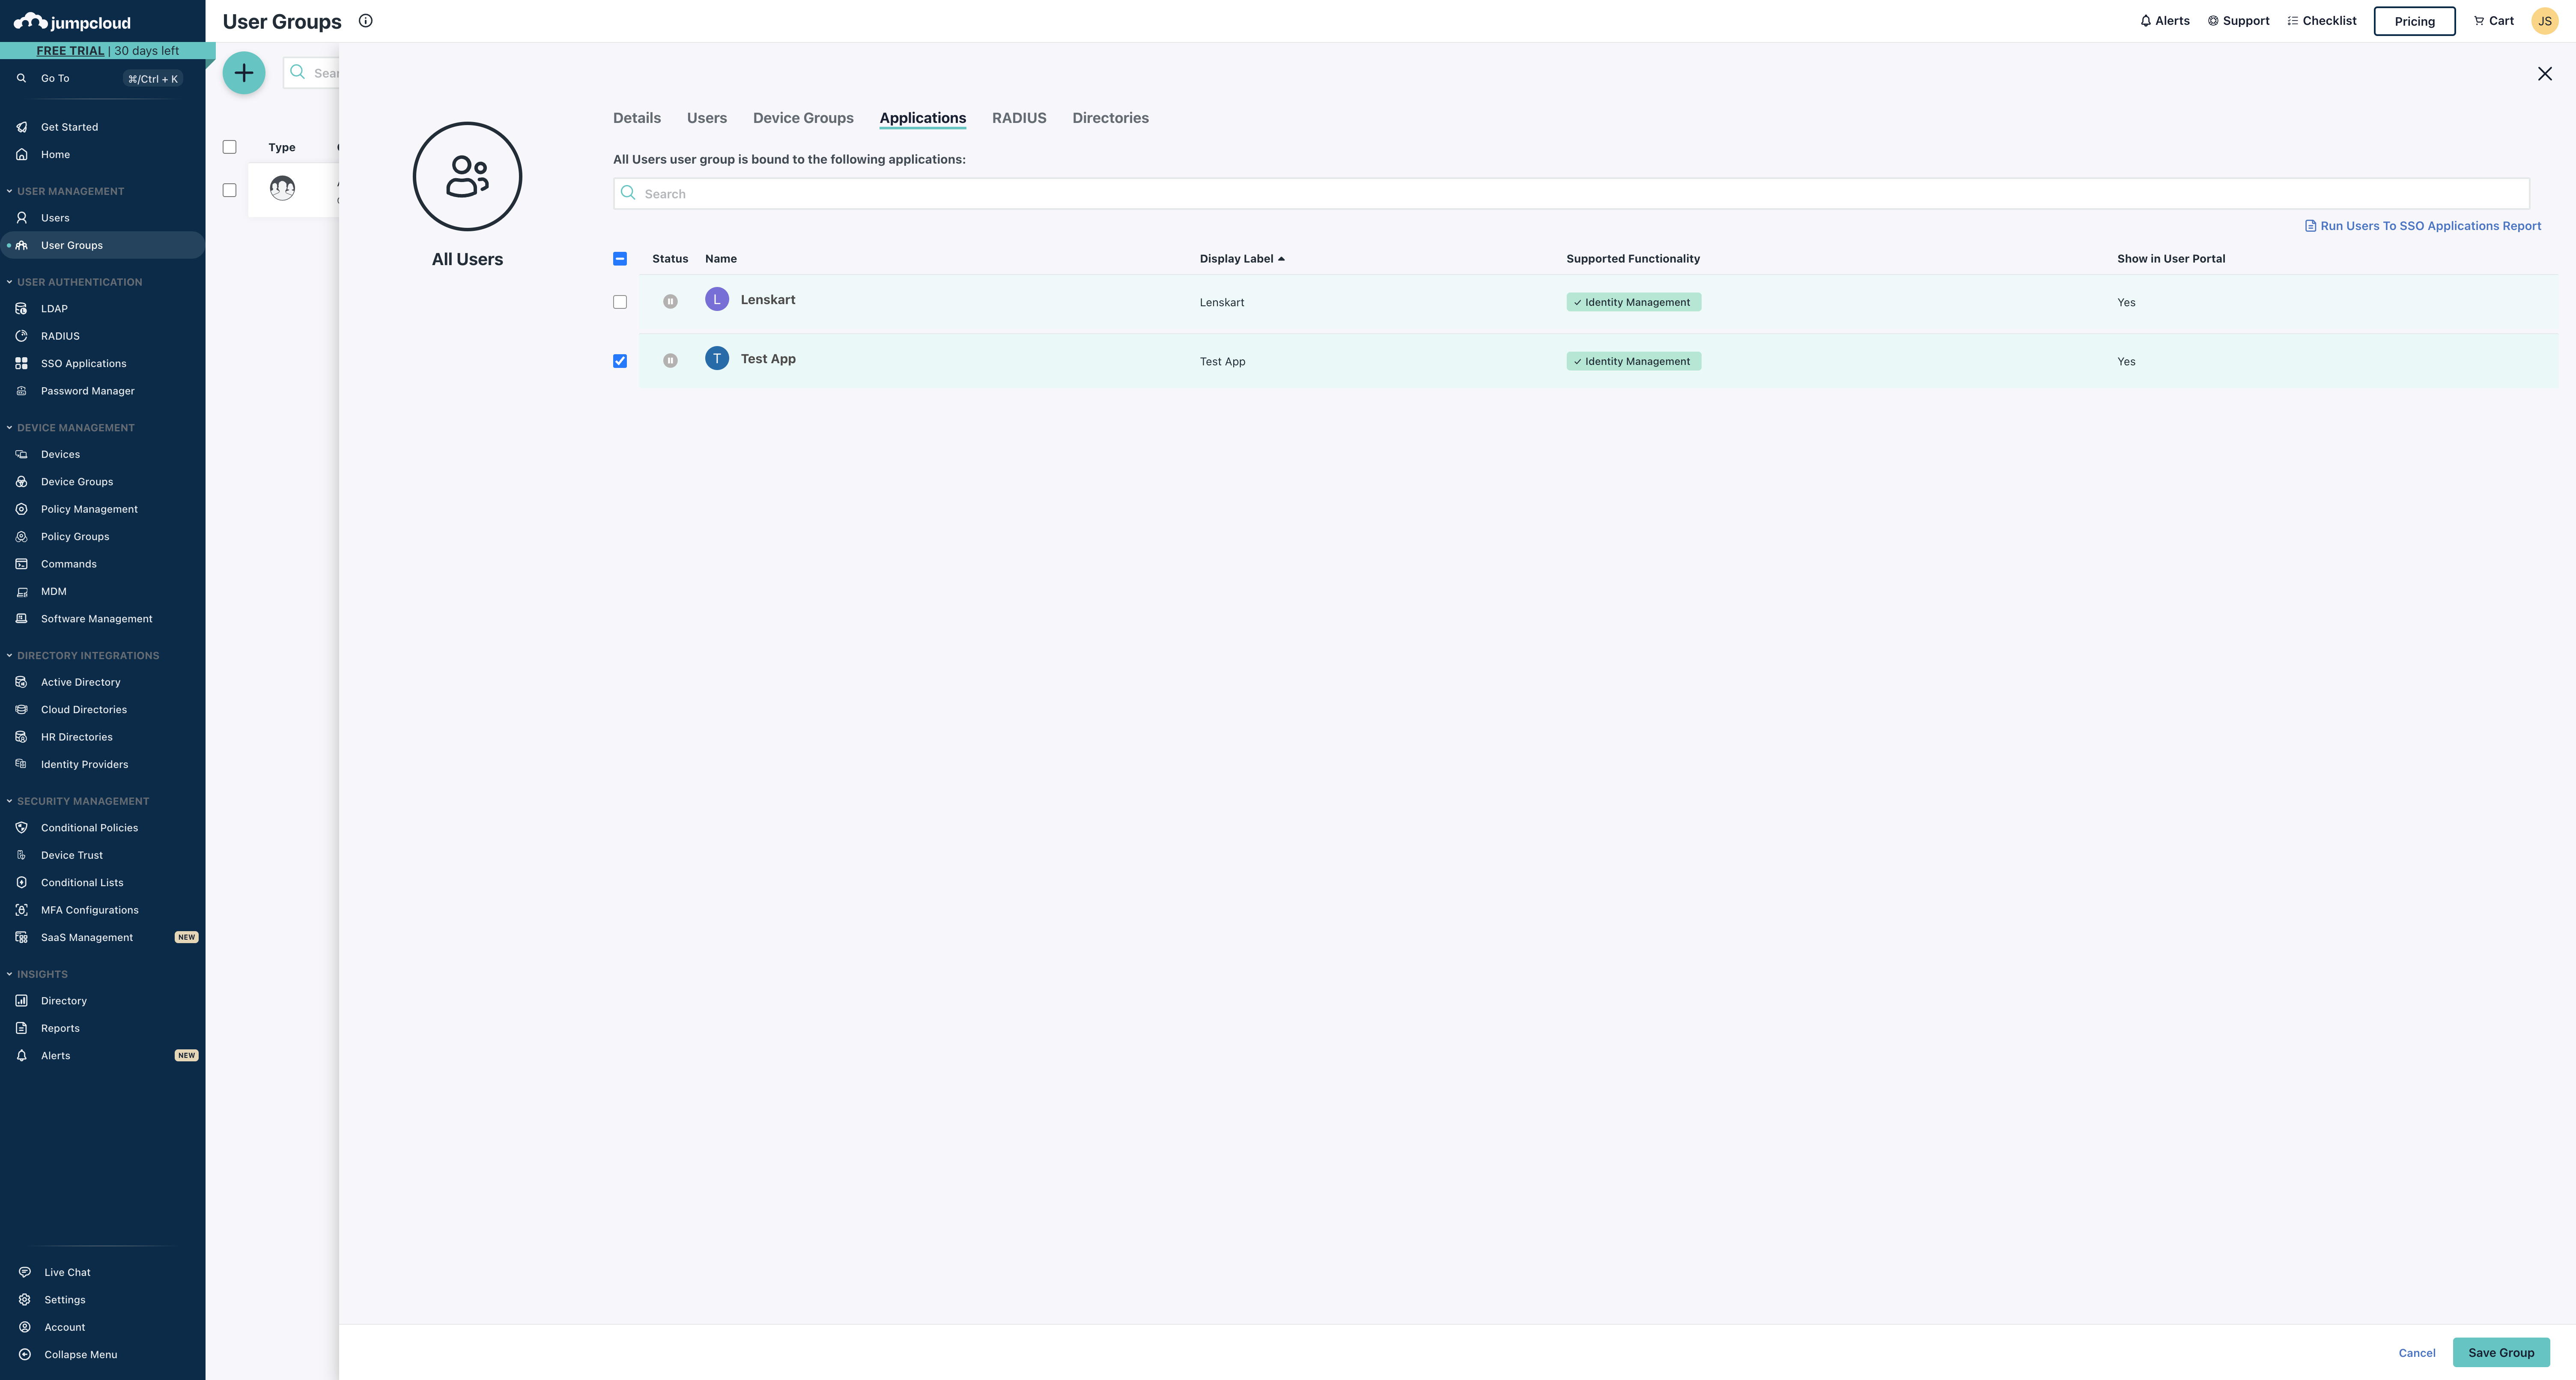This screenshot has width=2576, height=1380.
Task: Click the SSO Applications grid icon
Action: [x=21, y=363]
